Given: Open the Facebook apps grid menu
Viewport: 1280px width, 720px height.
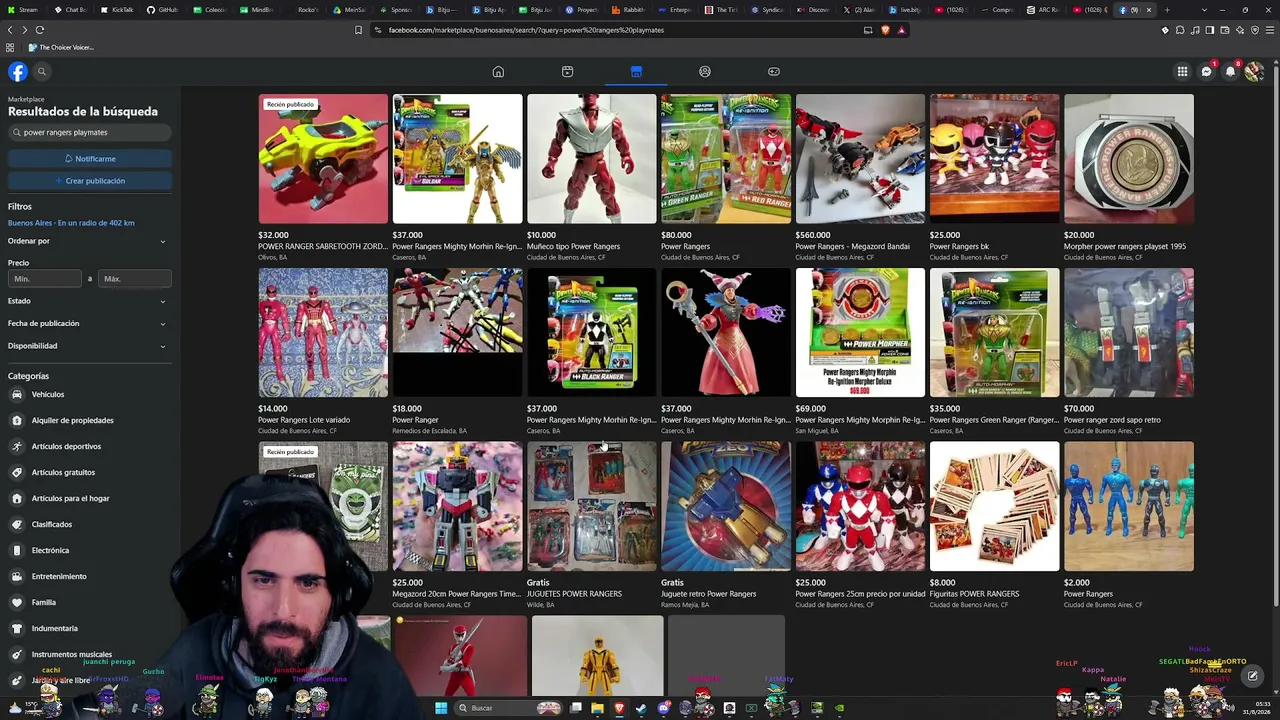Looking at the screenshot, I should [1182, 71].
